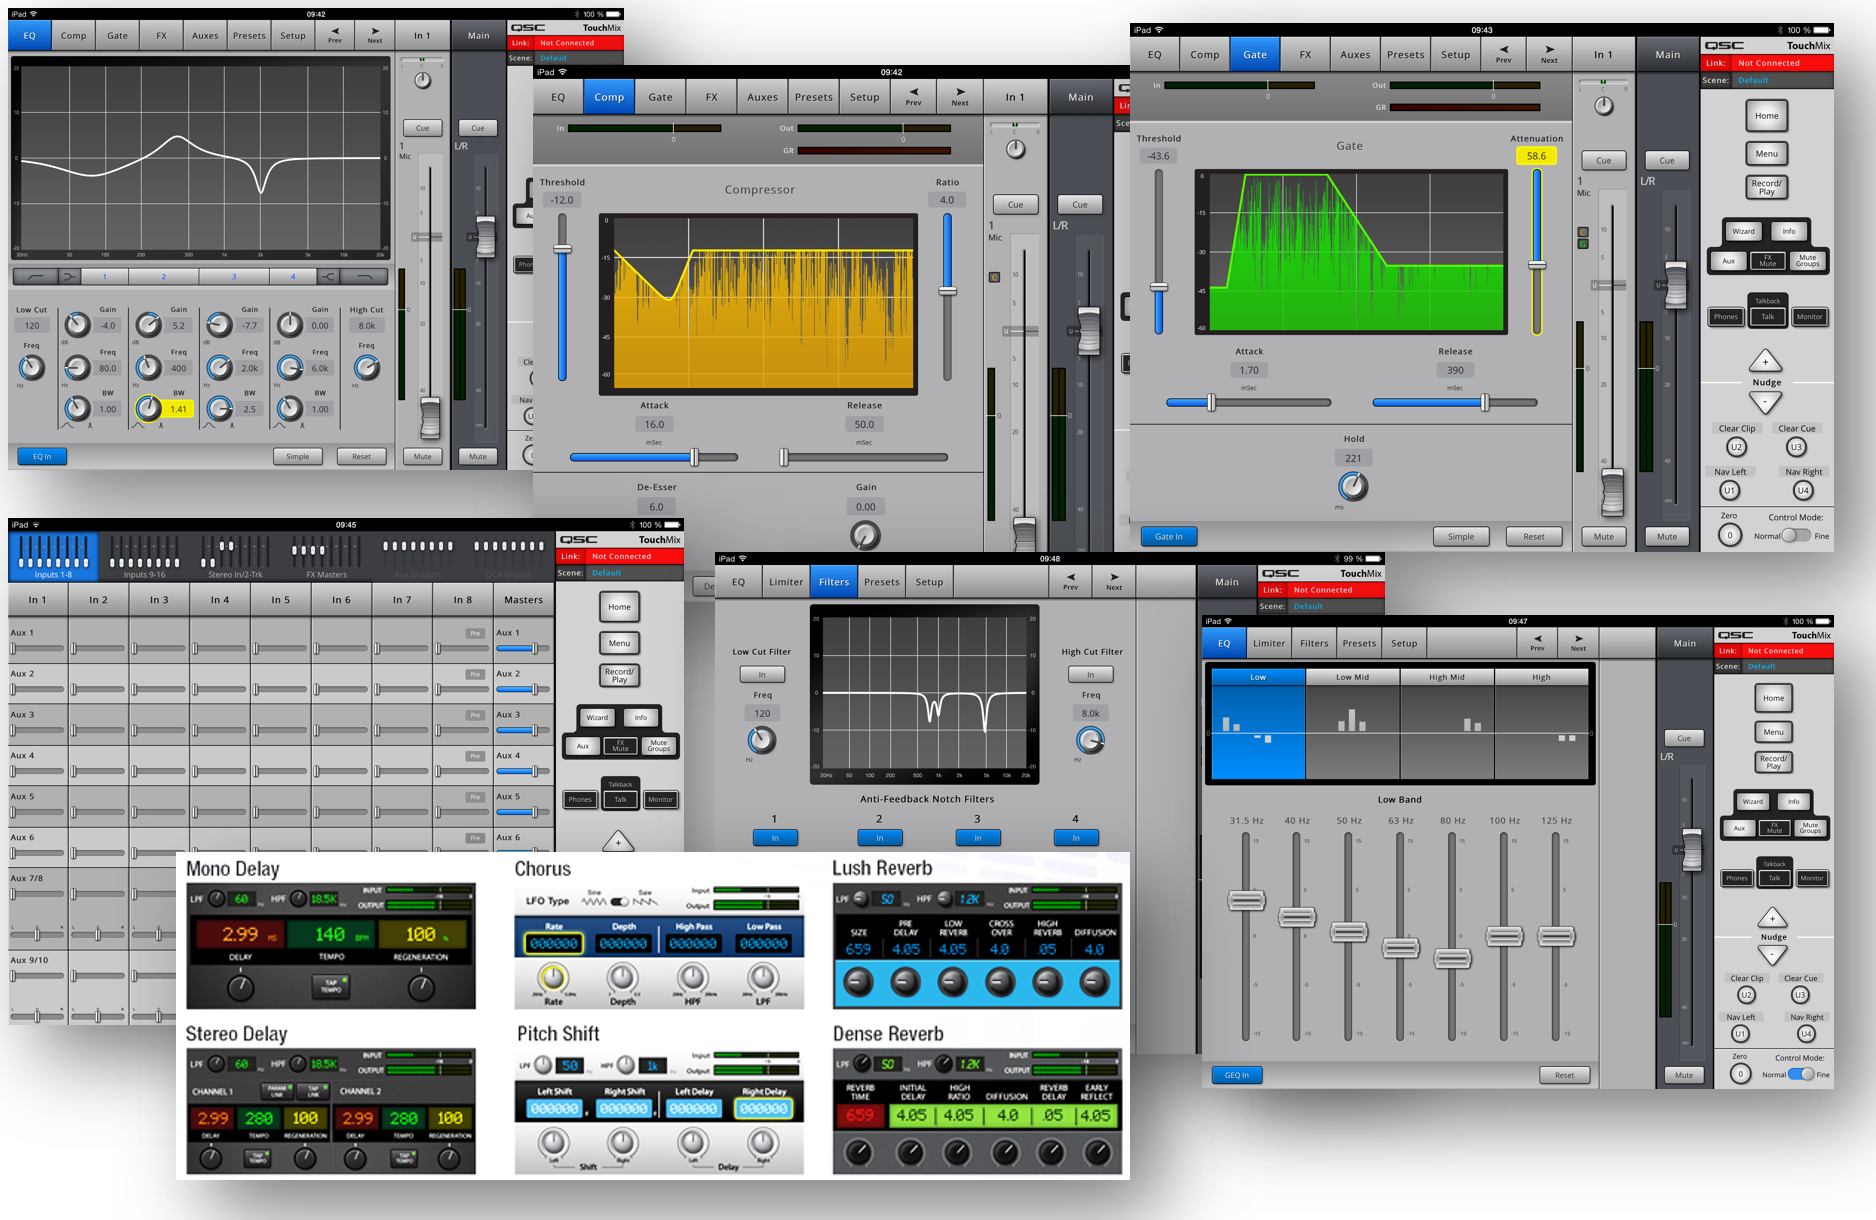1876x1220 pixels.
Task: Click the channel Mute button in EQ screen
Action: tap(423, 456)
